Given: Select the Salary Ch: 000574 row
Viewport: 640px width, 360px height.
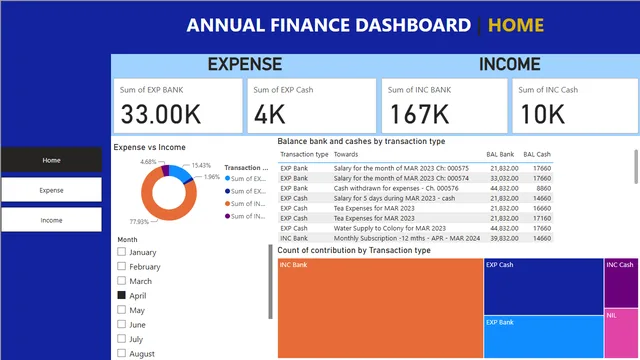Looking at the screenshot, I should pos(416,178).
